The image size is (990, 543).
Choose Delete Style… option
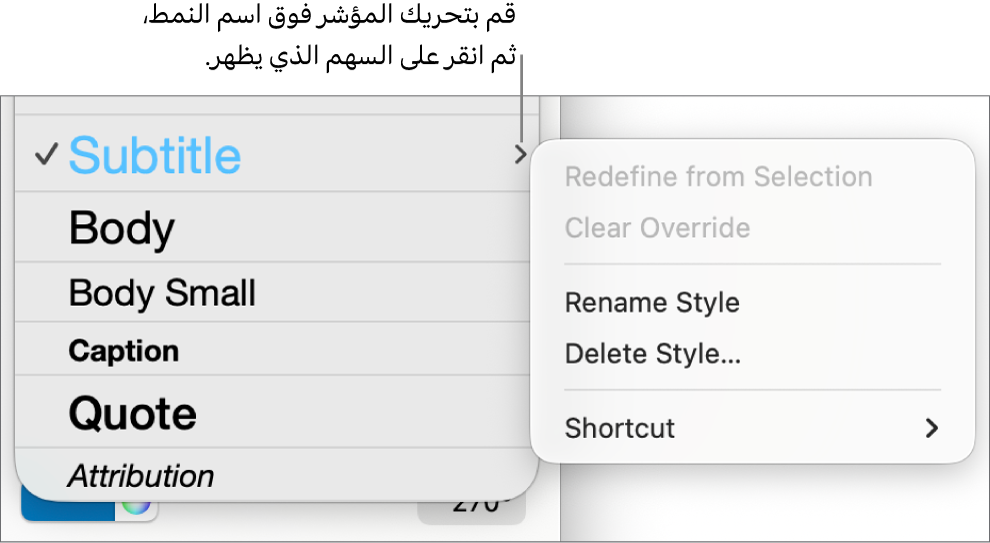tap(653, 353)
